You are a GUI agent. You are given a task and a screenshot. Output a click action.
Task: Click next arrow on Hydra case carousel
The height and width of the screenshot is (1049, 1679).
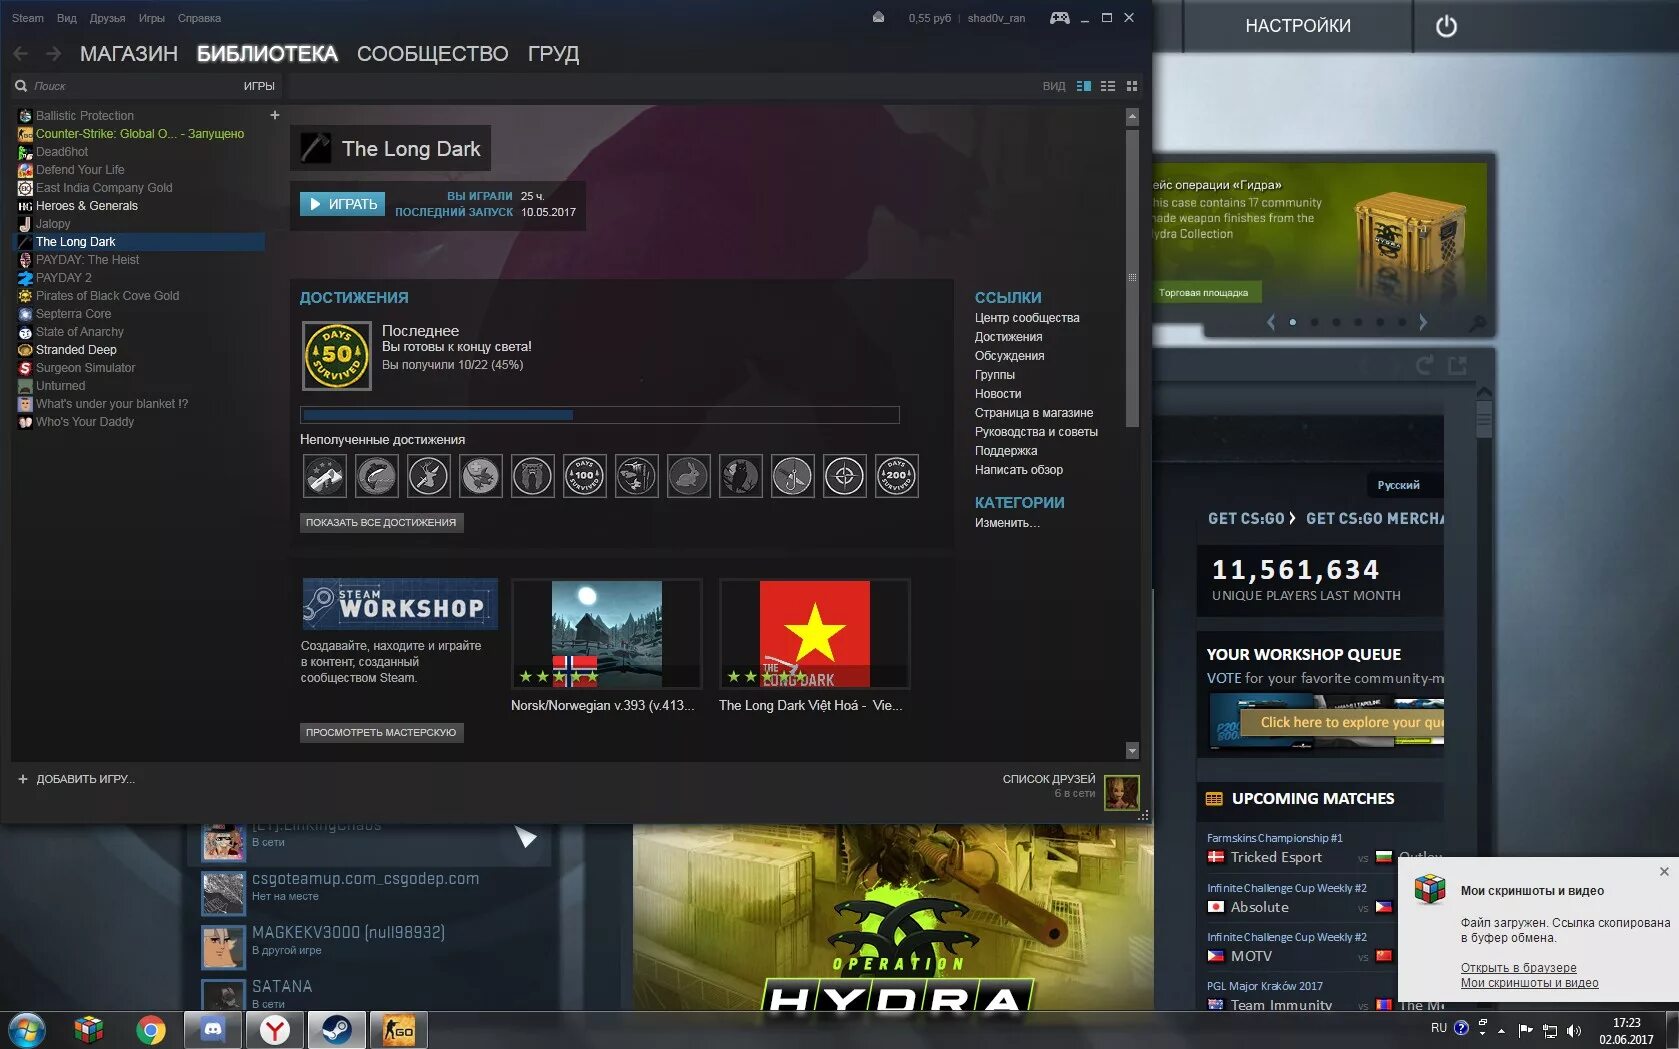[1423, 322]
